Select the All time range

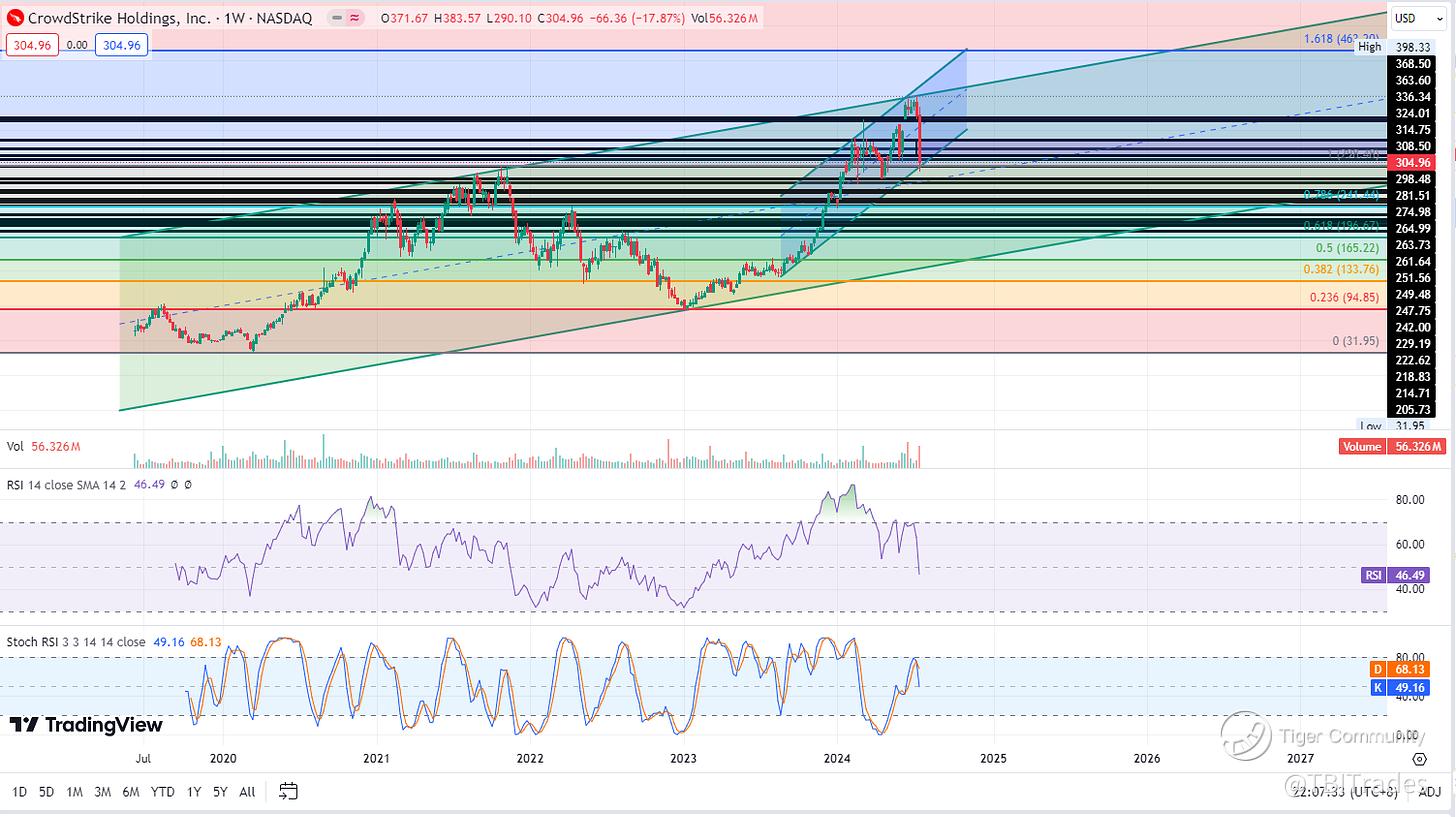[247, 792]
